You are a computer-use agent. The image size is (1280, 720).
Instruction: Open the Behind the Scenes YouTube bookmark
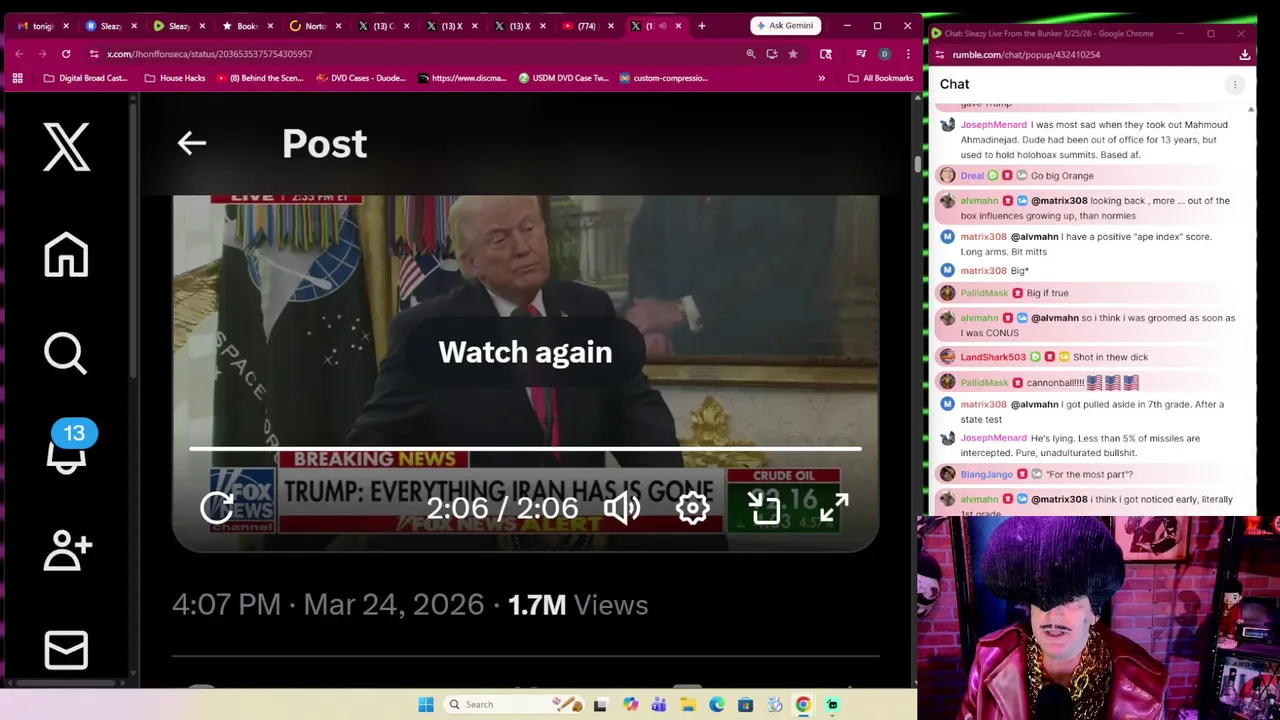259,78
